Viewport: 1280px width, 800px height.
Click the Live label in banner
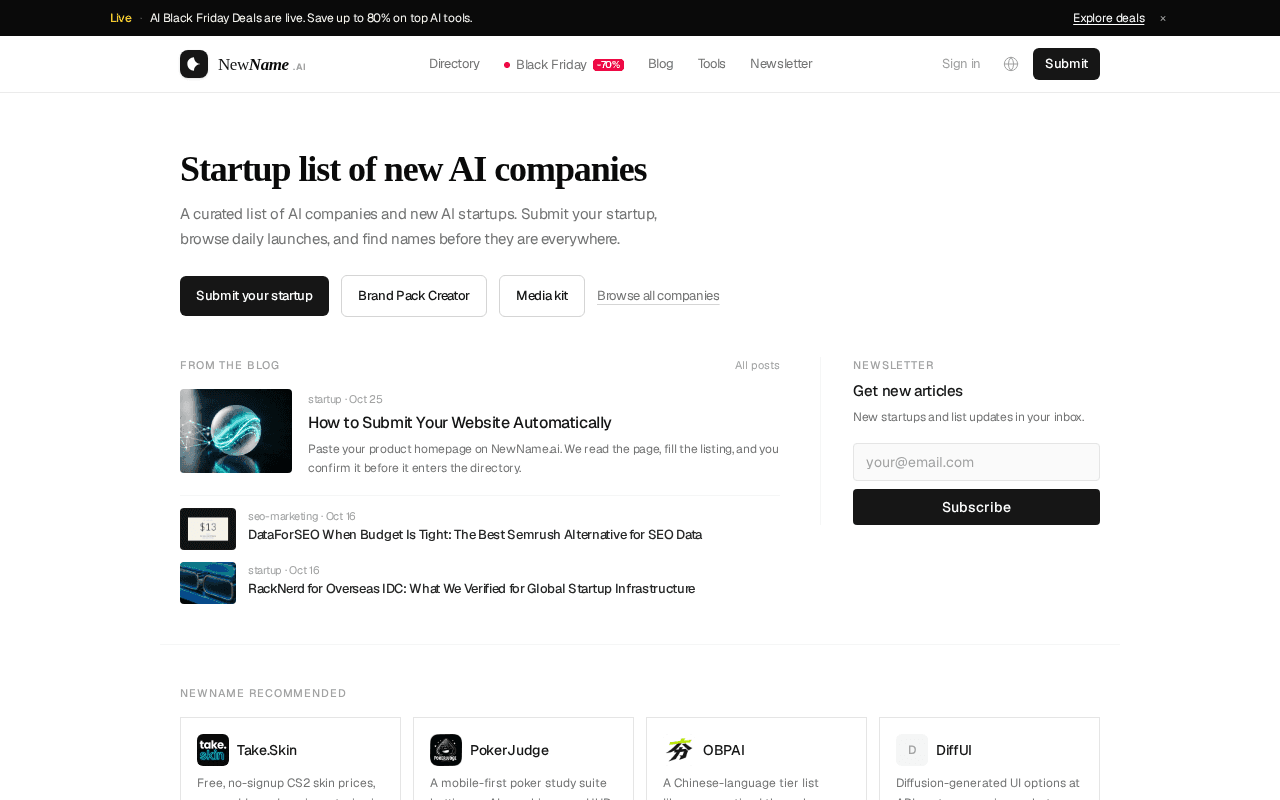(121, 18)
